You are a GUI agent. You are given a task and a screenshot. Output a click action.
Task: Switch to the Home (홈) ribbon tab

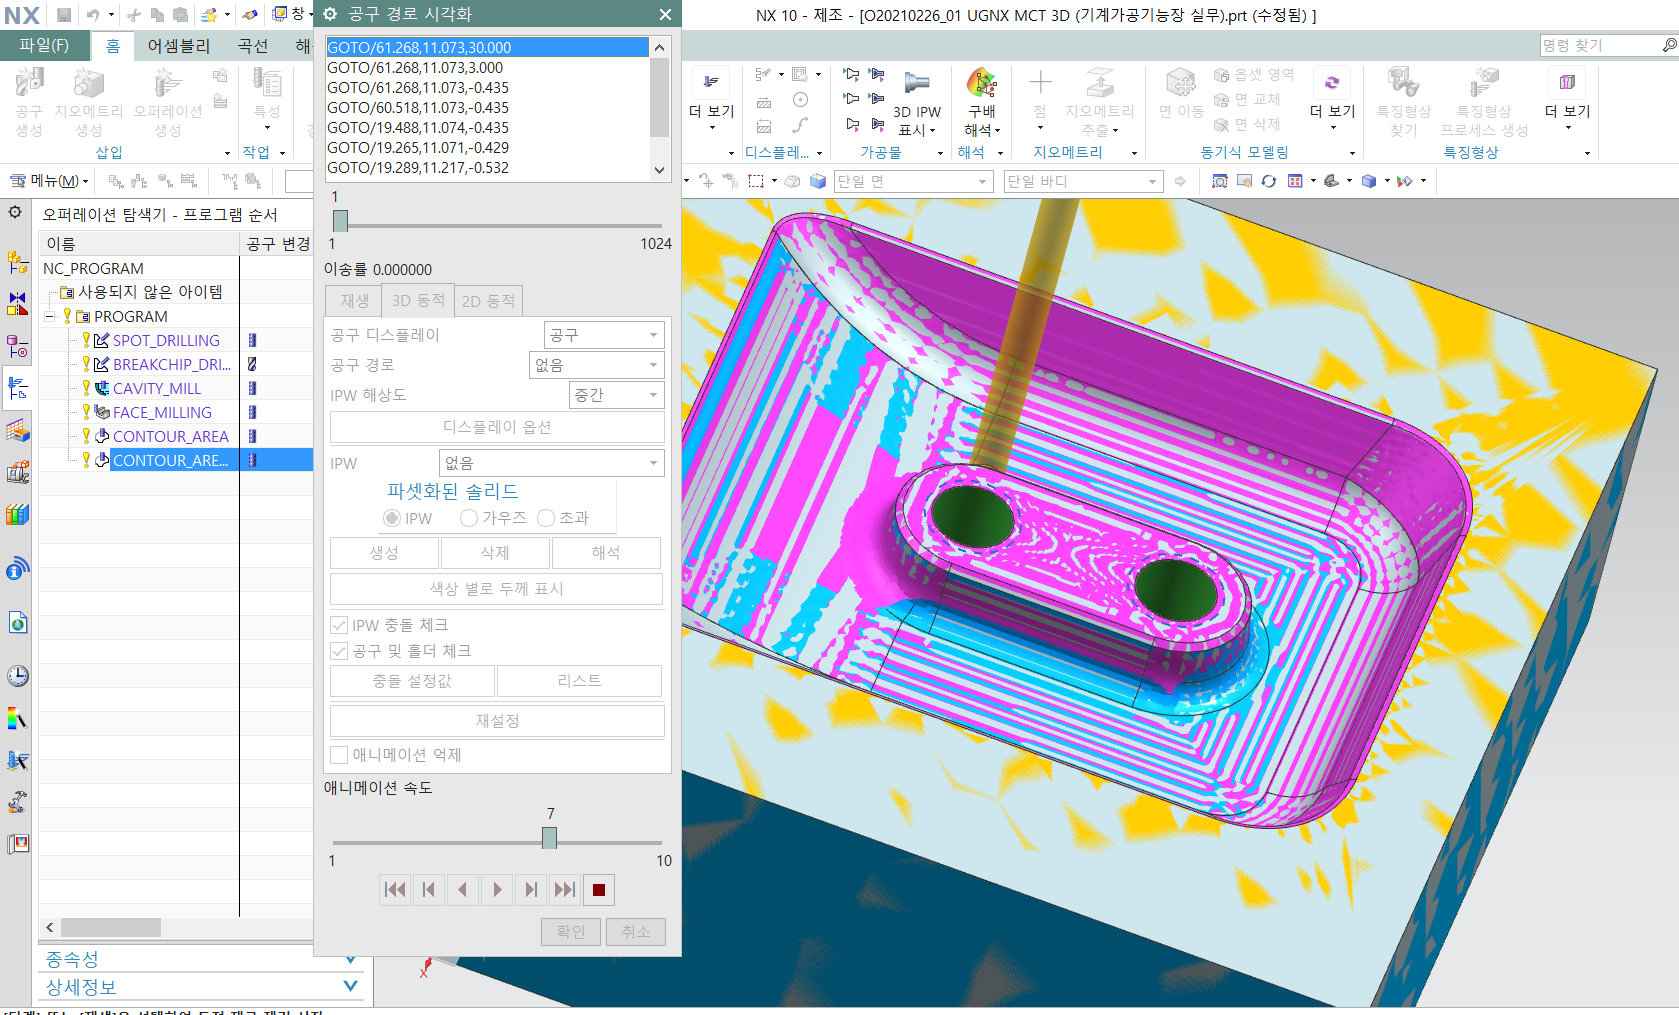point(113,46)
